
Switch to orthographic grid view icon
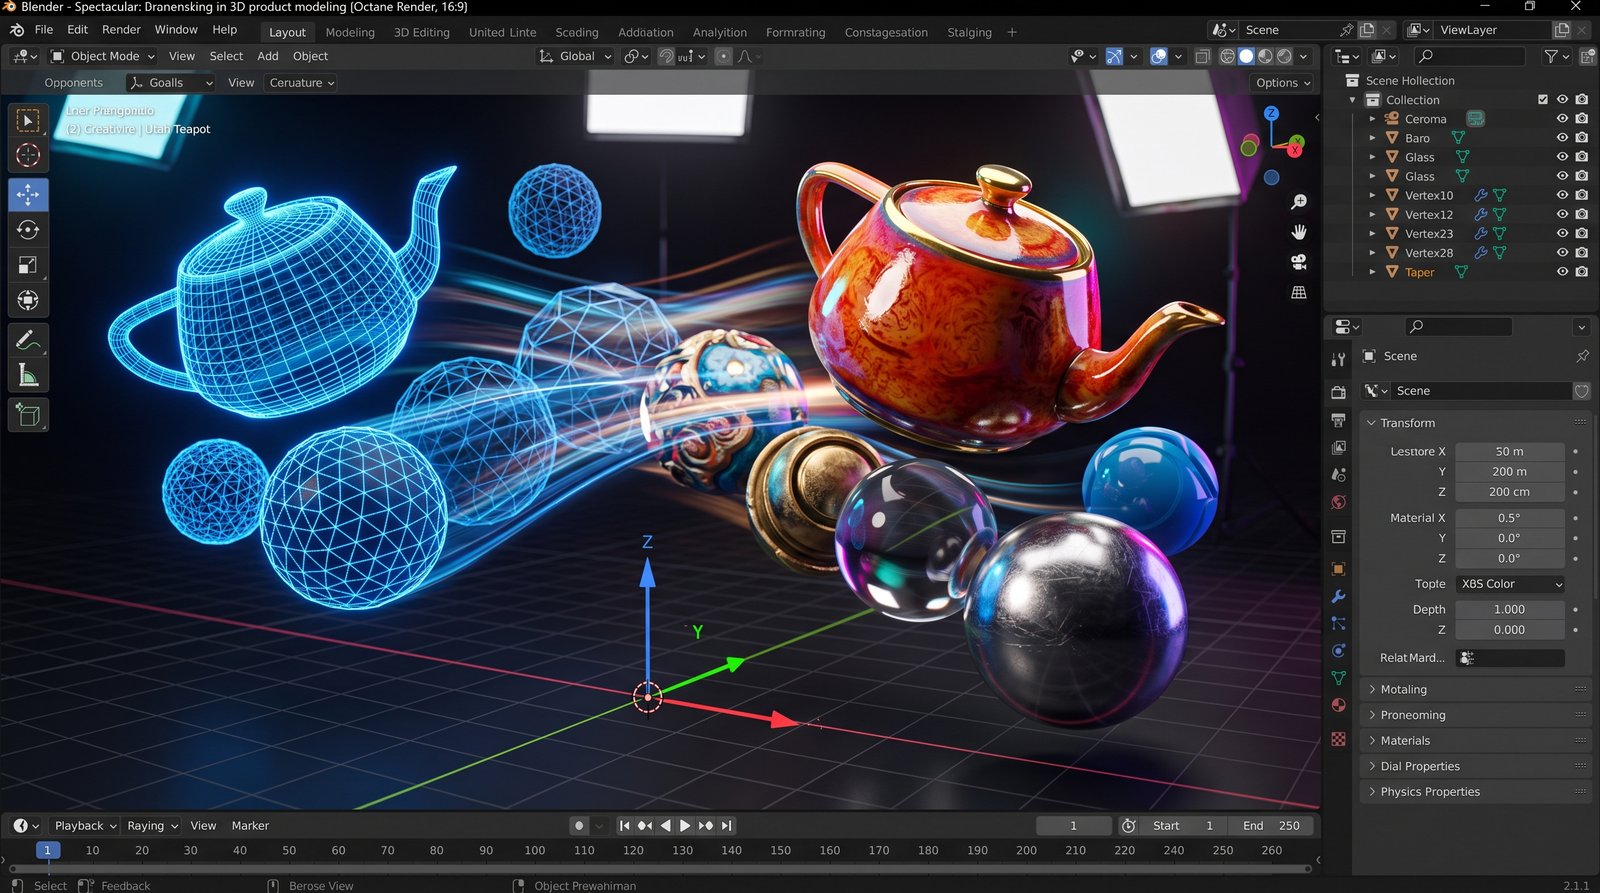pyautogui.click(x=1299, y=292)
